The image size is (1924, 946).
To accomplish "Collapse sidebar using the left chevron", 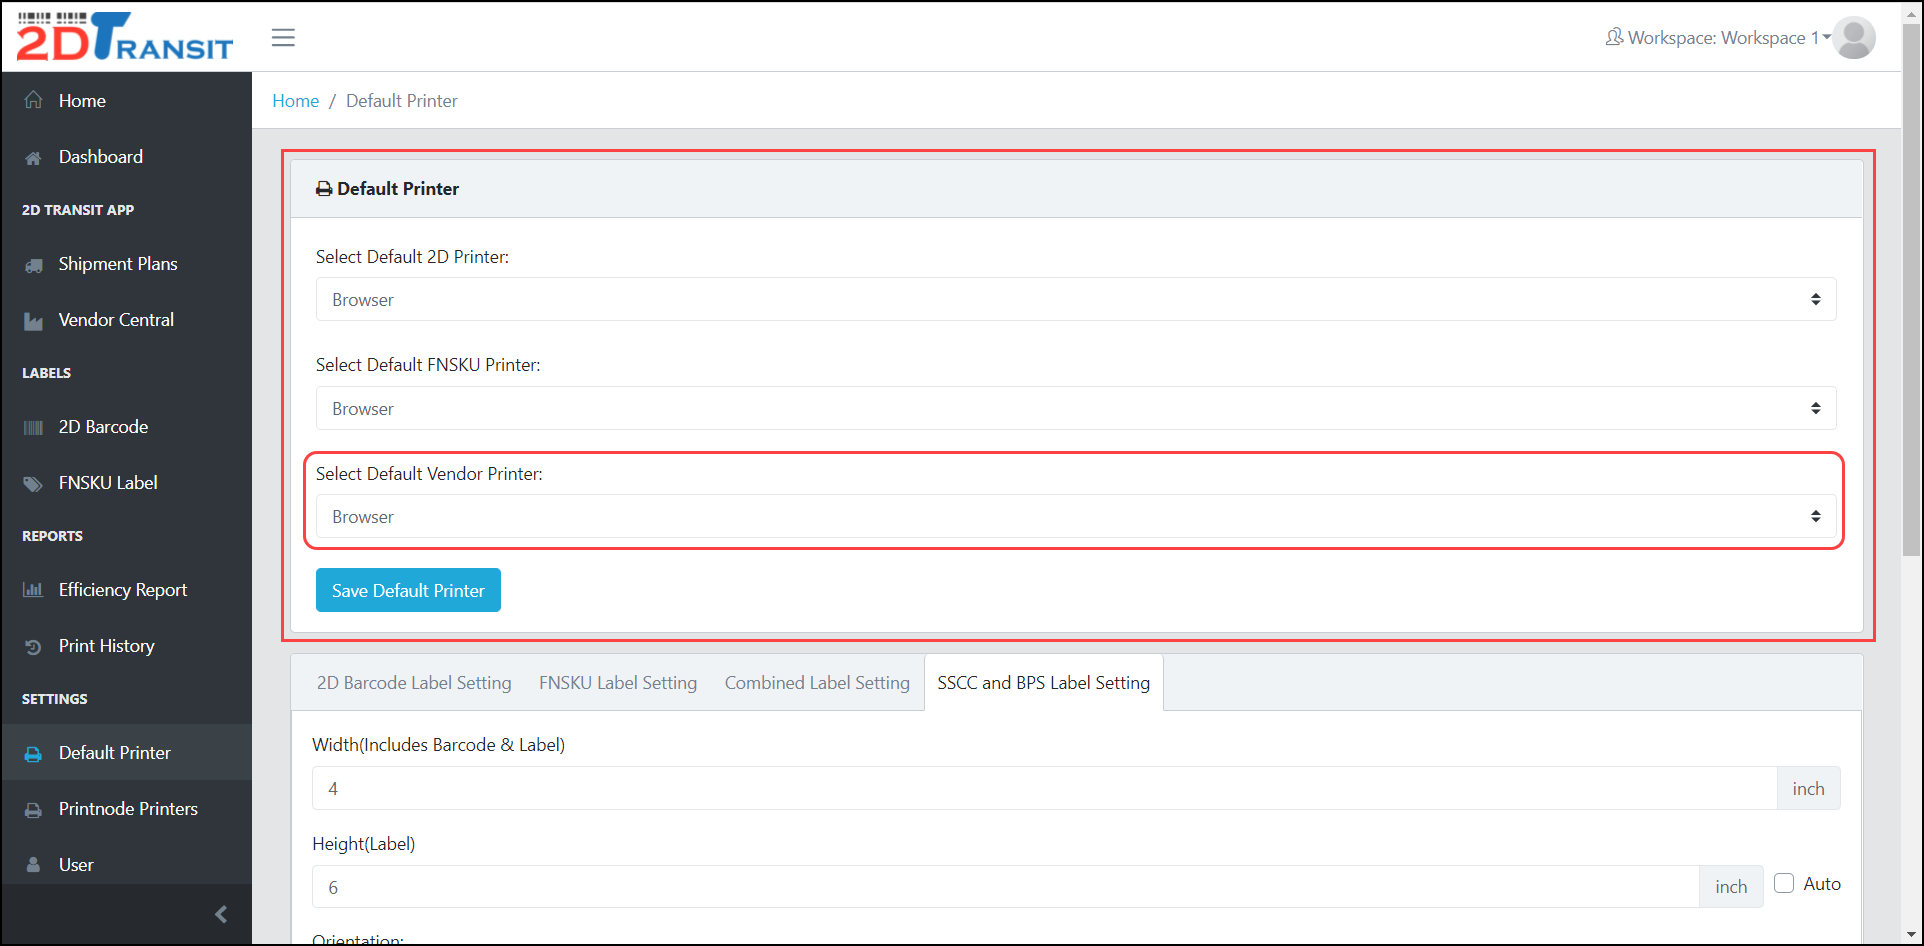I will [221, 914].
